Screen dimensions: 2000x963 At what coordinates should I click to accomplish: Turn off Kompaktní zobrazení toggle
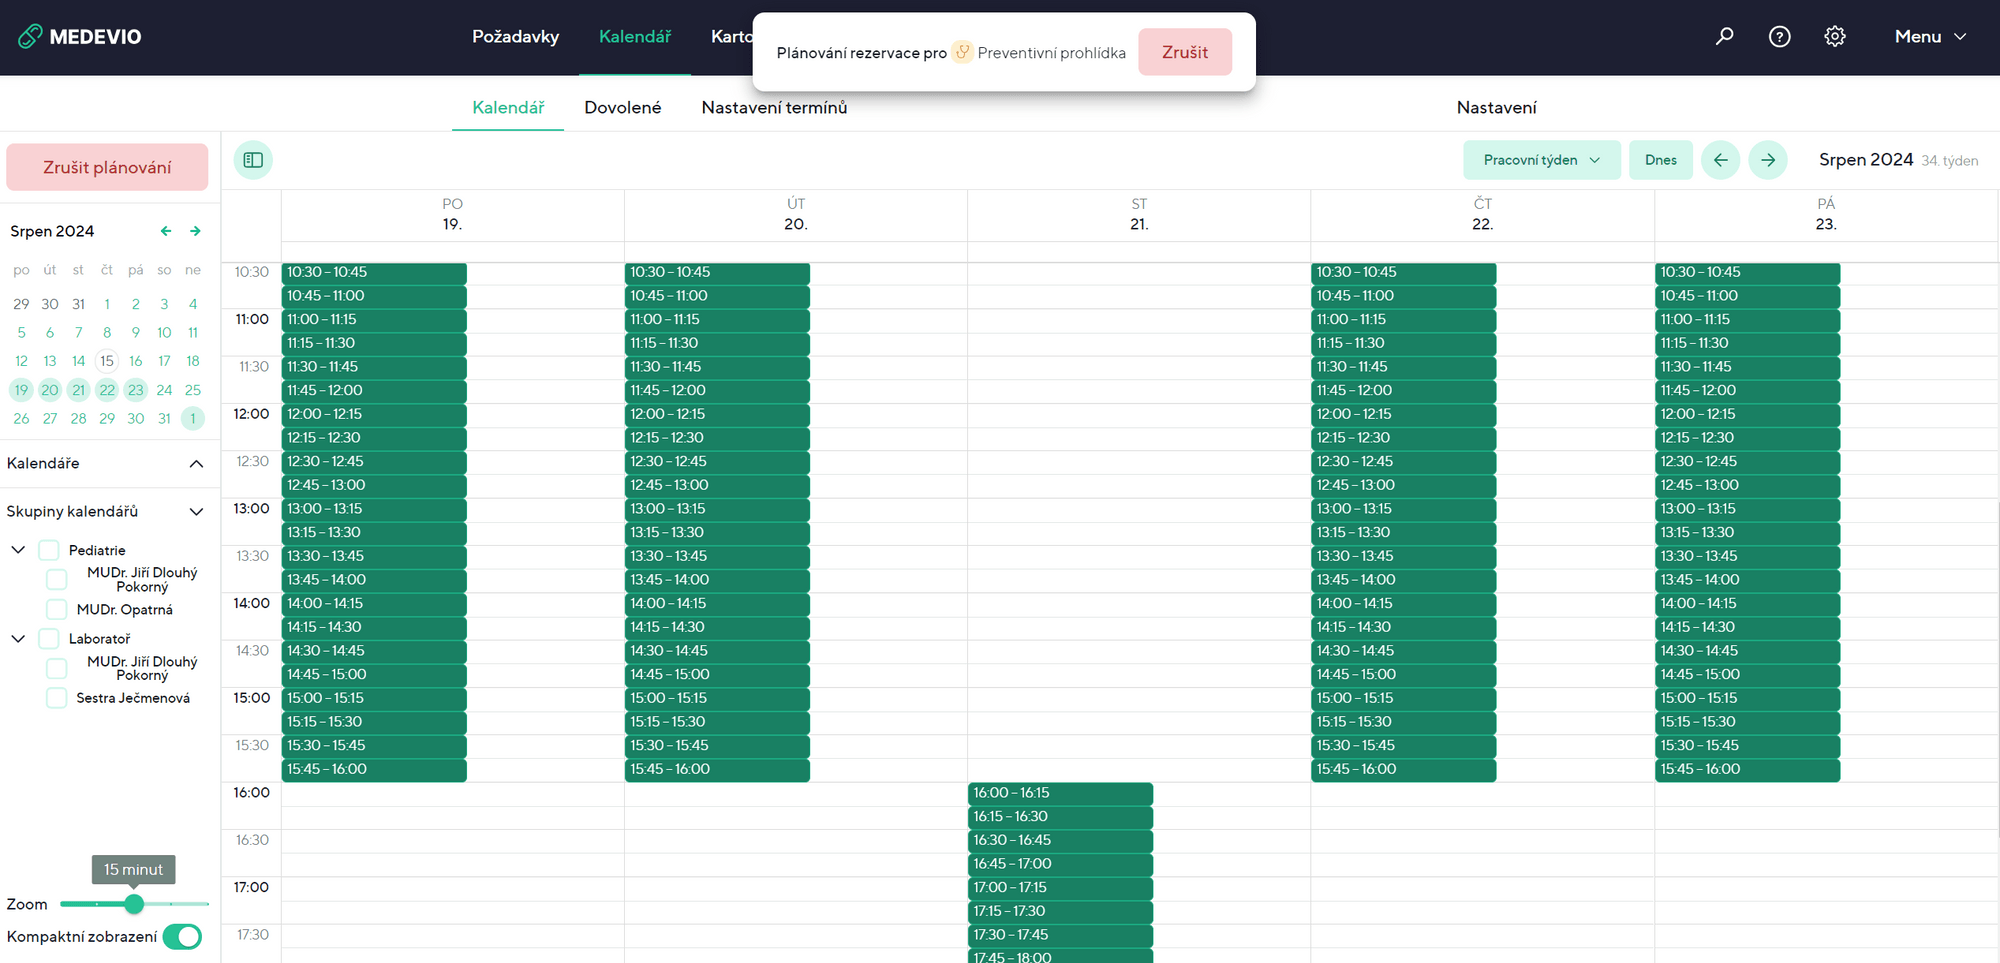[183, 937]
